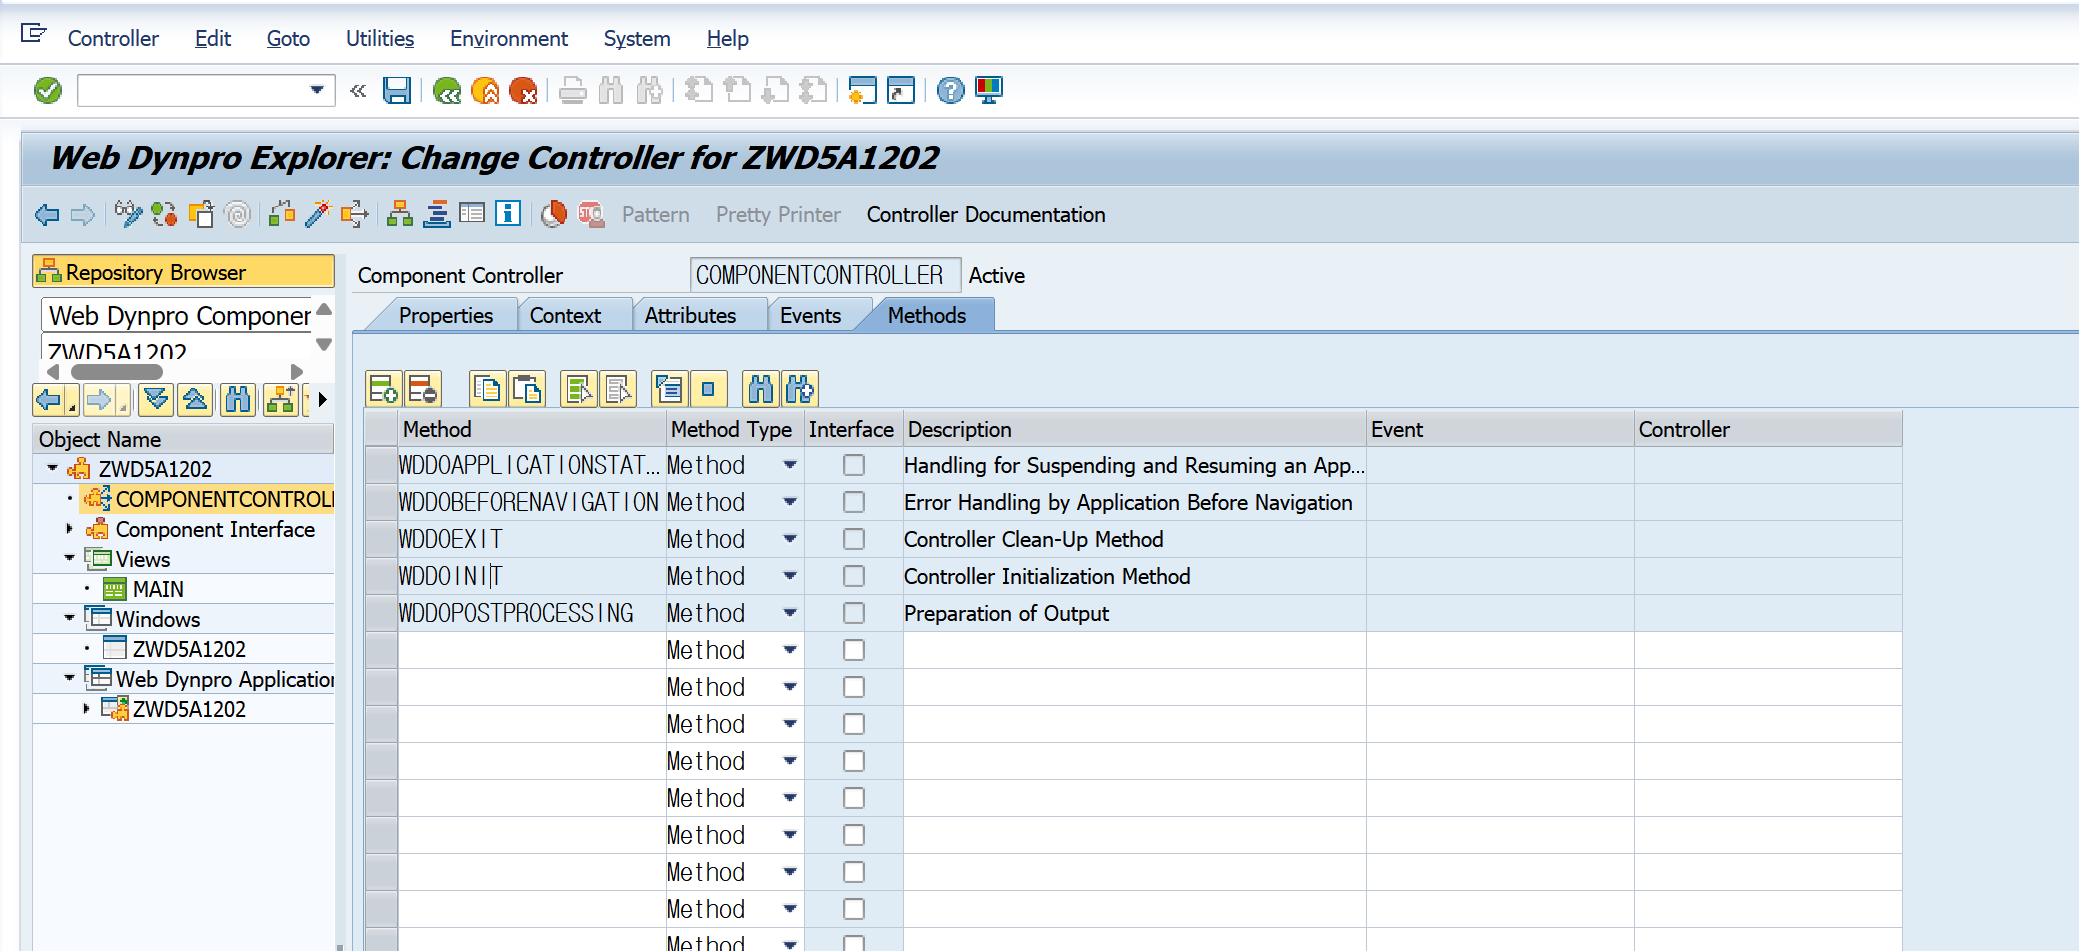
Task: Click the red Cancel round icon
Action: (x=522, y=91)
